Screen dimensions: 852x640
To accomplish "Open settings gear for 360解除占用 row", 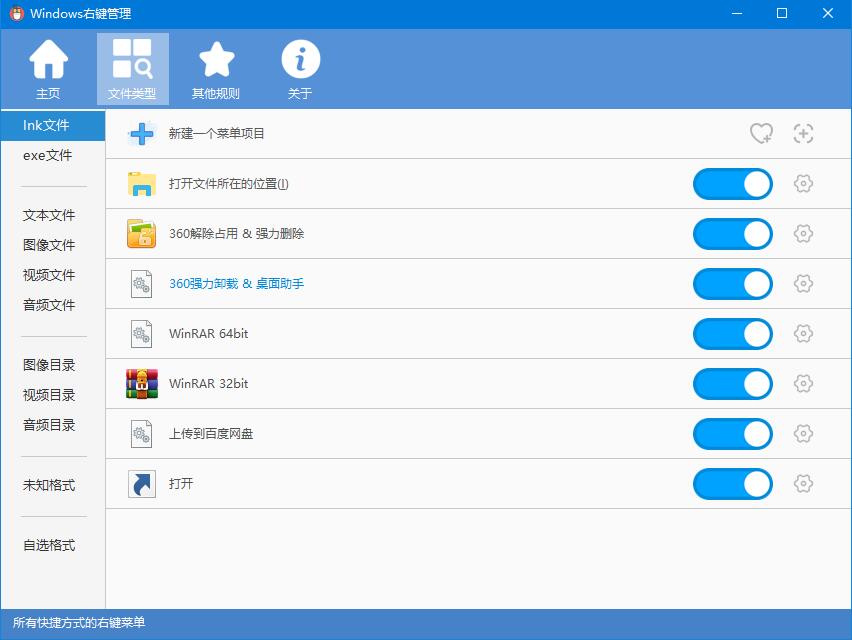I will (x=803, y=234).
